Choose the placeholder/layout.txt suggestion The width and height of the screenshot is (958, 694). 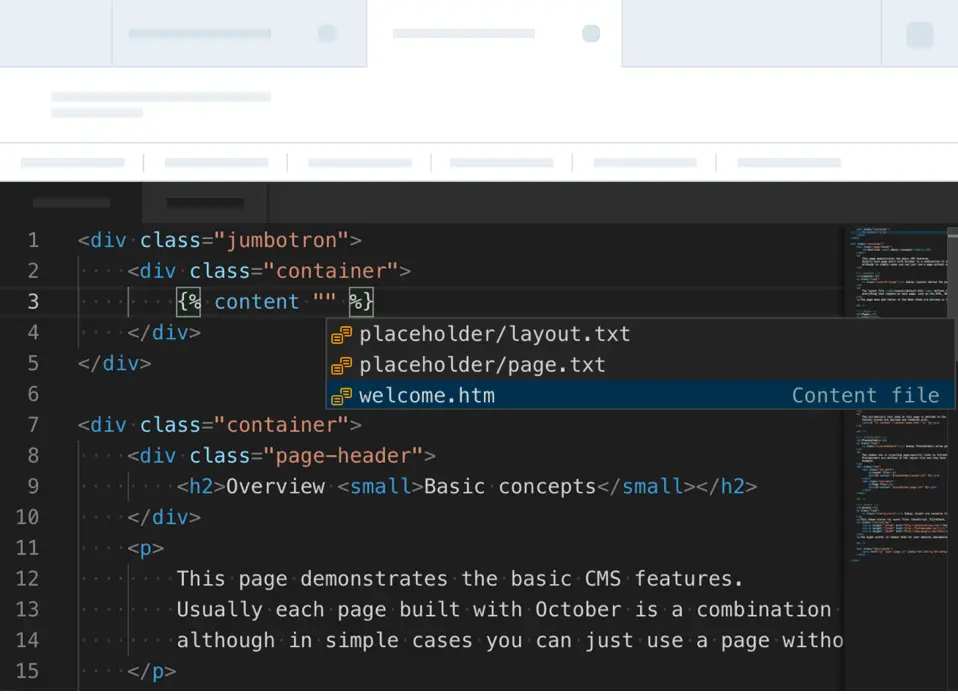pyautogui.click(x=494, y=334)
